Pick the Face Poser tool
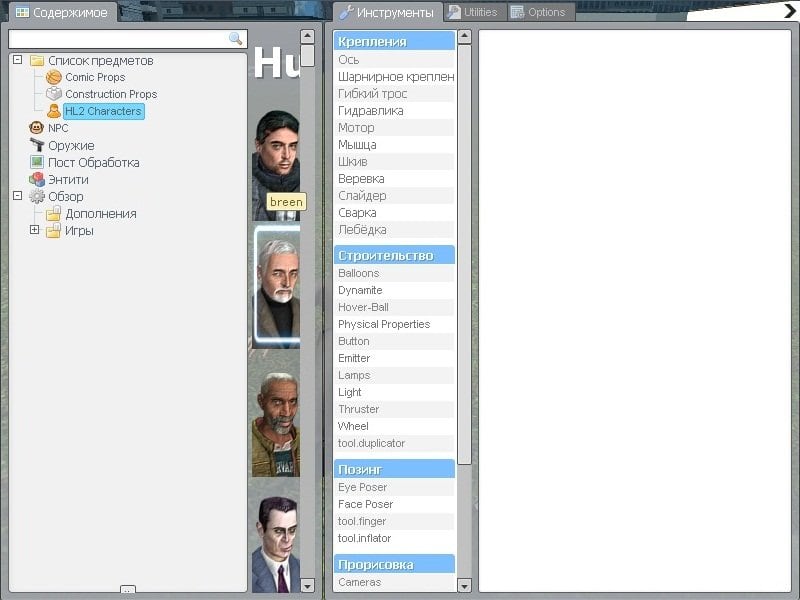Viewport: 800px width, 600px height. tap(365, 504)
